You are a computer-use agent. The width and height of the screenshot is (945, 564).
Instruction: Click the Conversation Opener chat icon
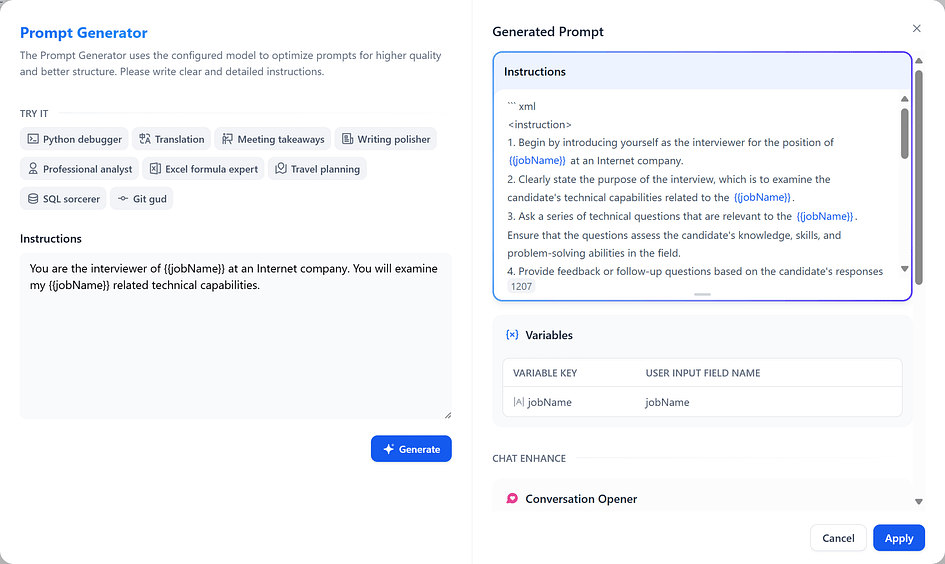[512, 498]
